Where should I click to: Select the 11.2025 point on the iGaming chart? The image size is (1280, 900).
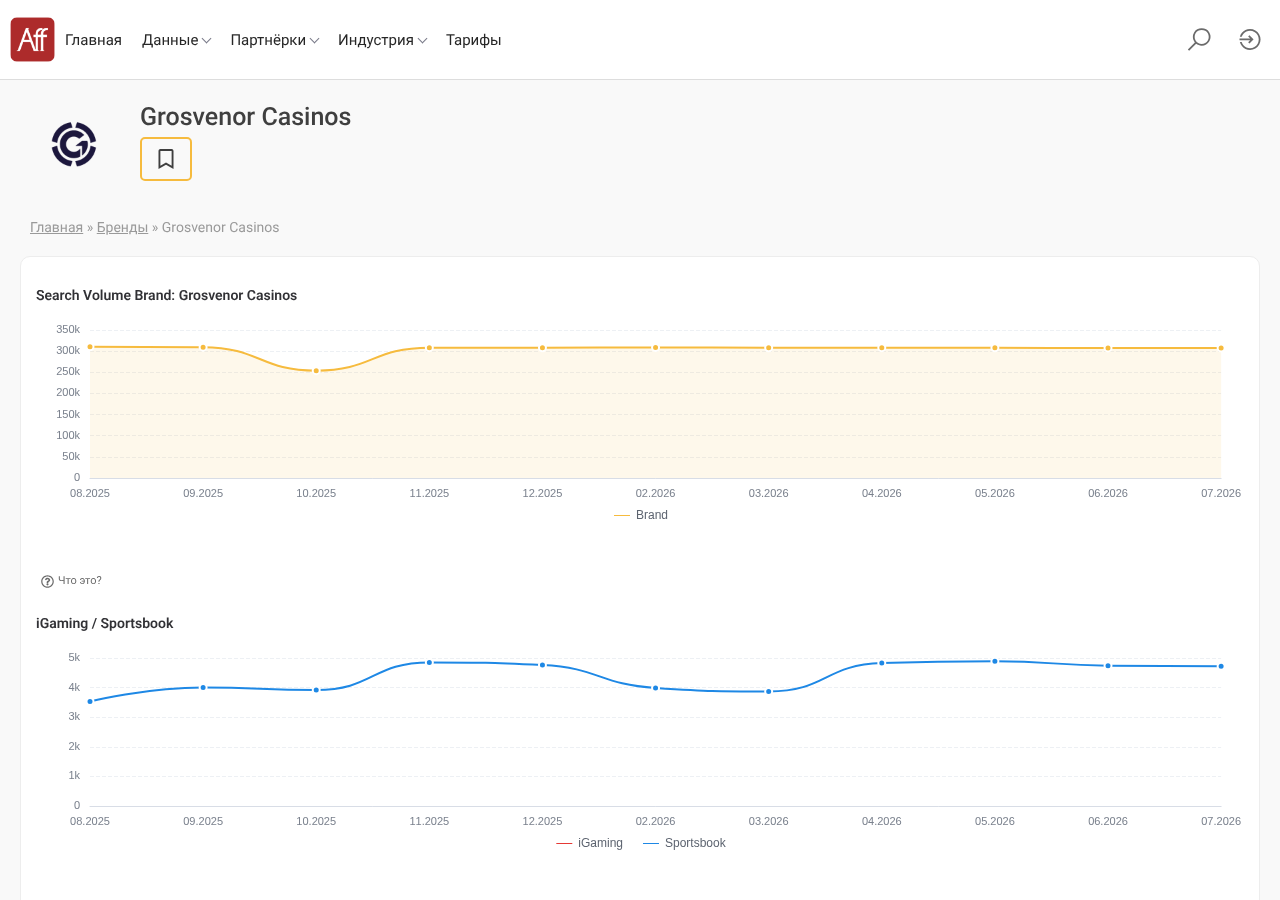click(x=429, y=662)
